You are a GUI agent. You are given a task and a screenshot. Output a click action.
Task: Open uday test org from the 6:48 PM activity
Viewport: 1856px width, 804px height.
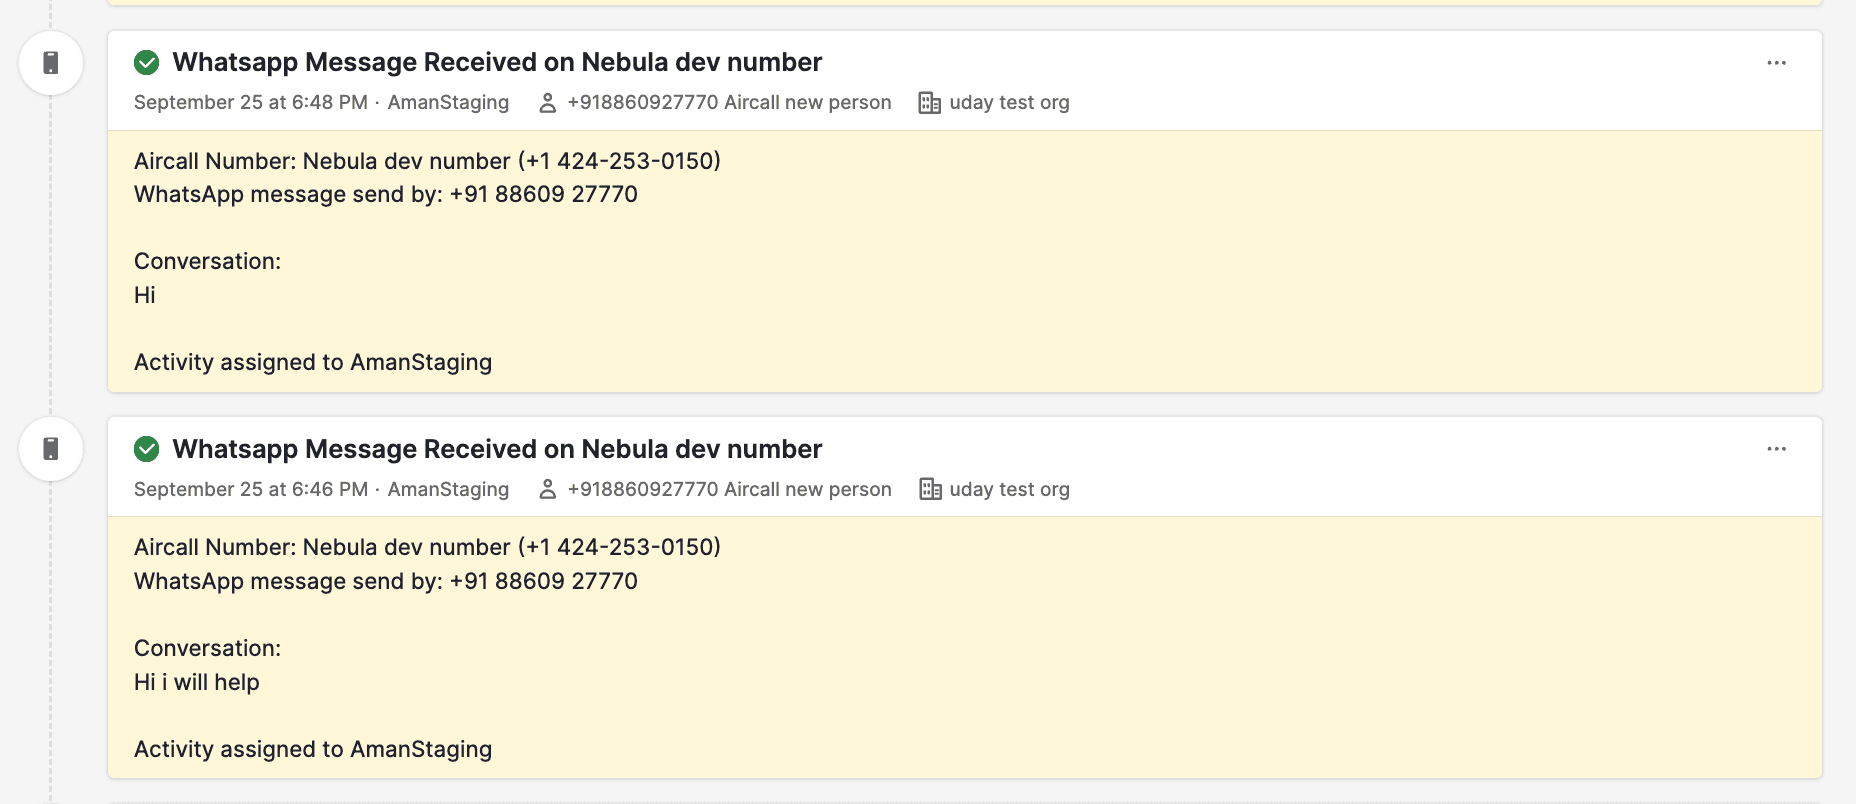(x=1009, y=103)
